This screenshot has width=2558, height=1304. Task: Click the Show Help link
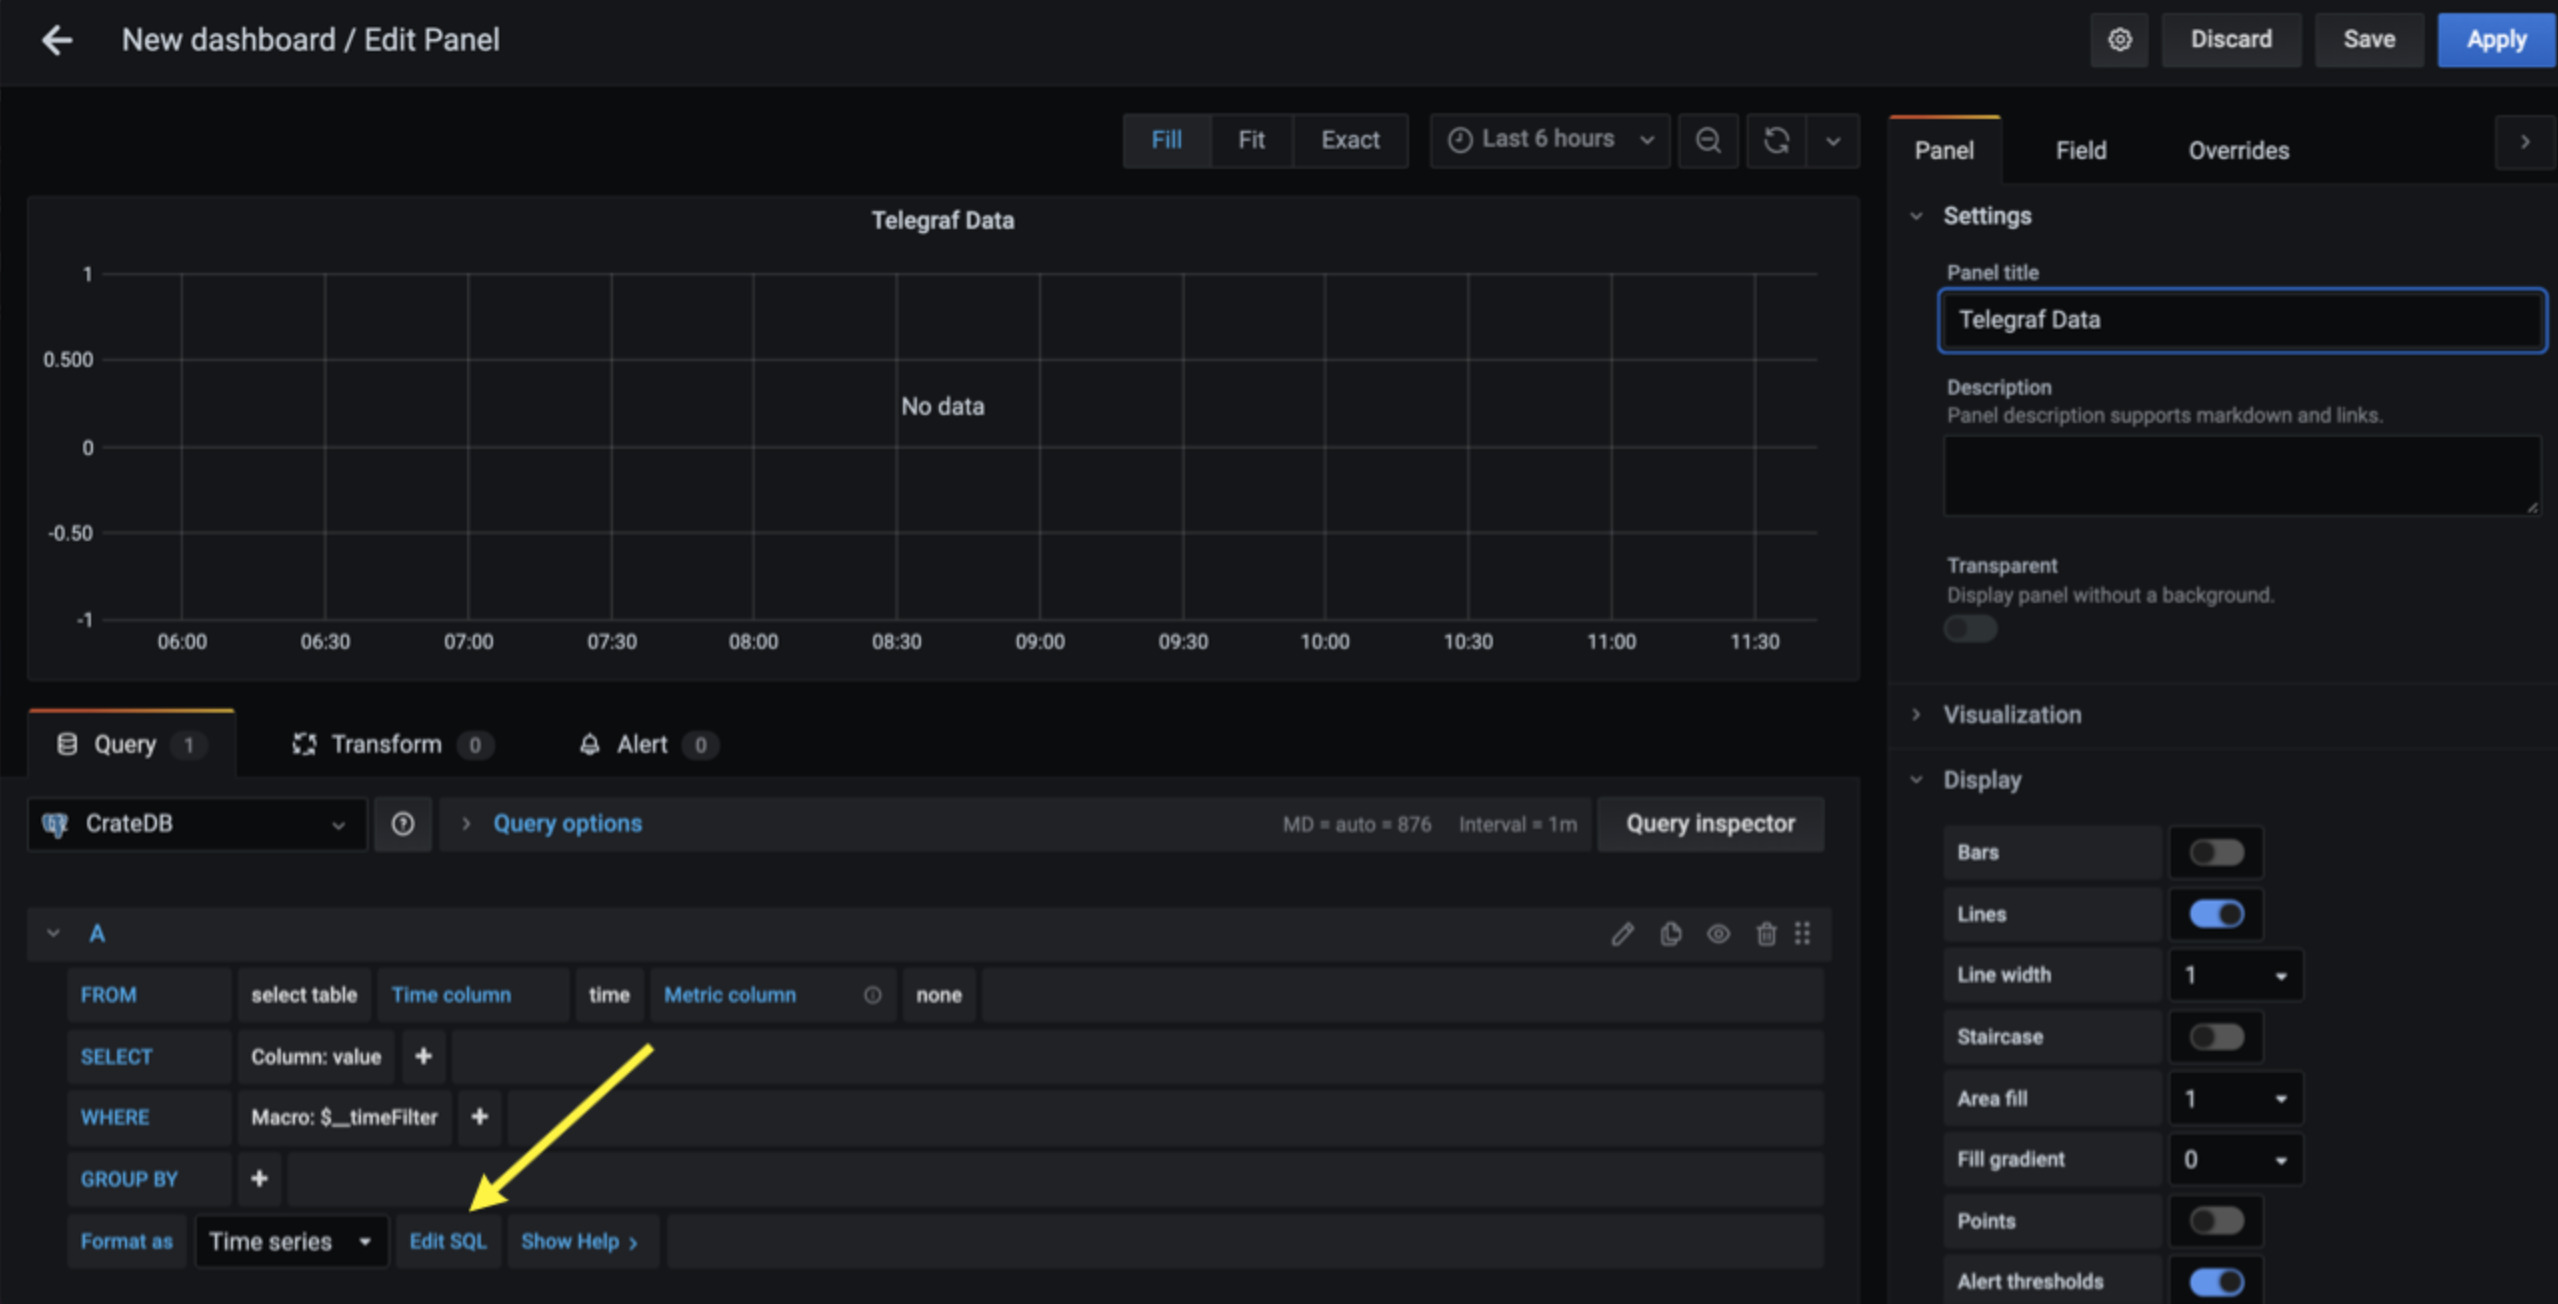click(581, 1242)
